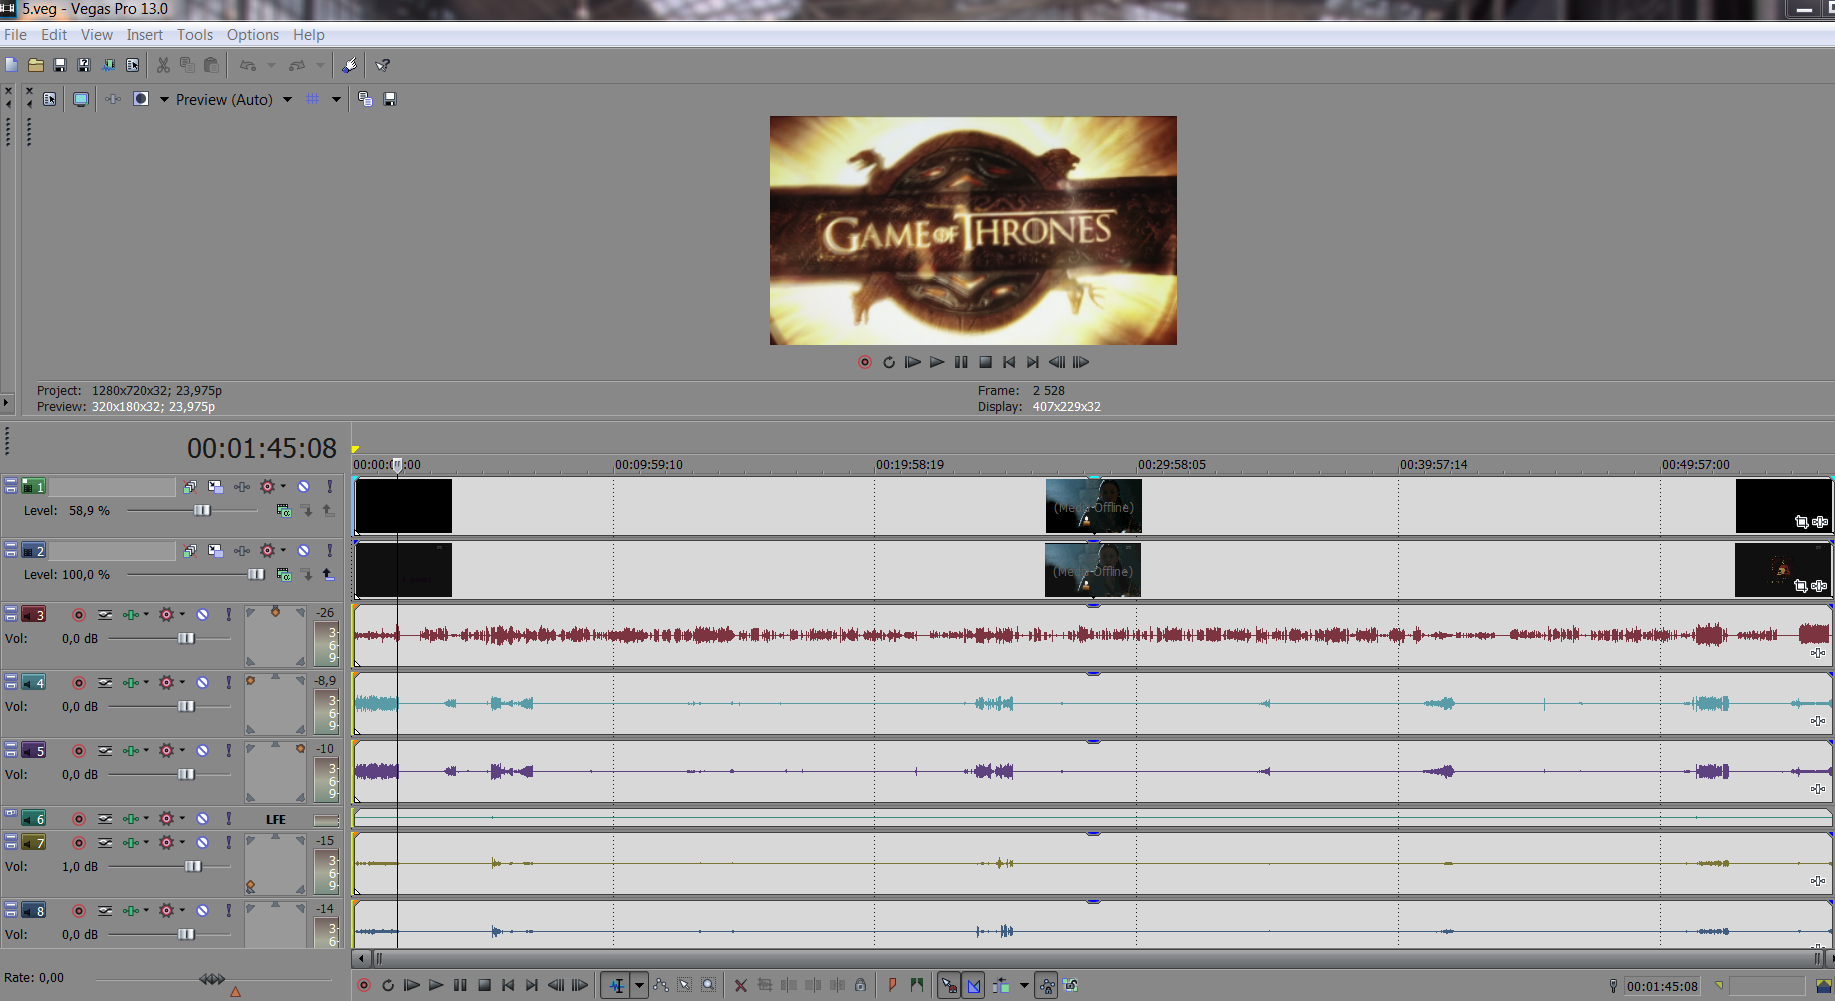
Task: Click Record under the preview window
Action: point(865,362)
